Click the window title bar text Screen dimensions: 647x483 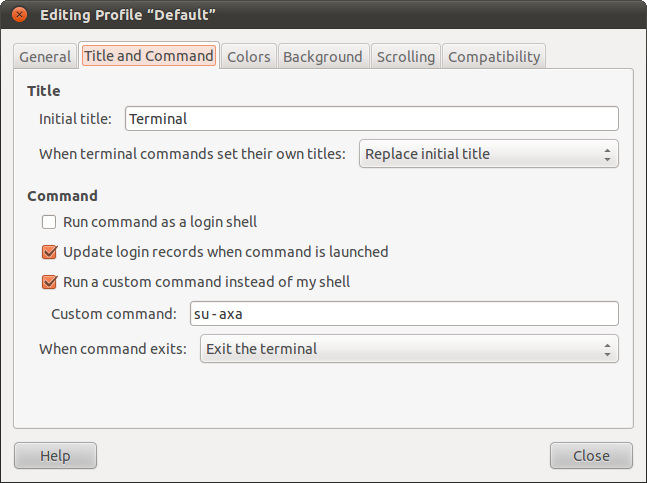click(x=128, y=15)
